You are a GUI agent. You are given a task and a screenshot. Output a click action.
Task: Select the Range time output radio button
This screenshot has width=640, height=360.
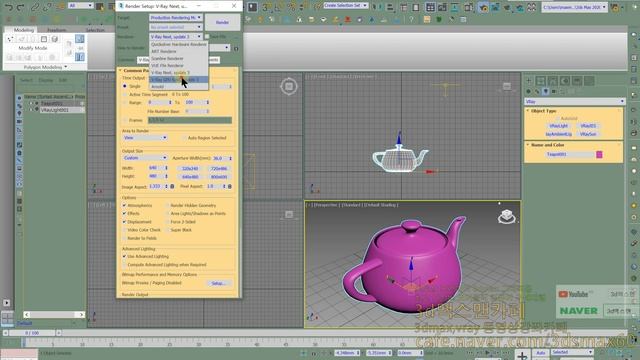point(125,102)
